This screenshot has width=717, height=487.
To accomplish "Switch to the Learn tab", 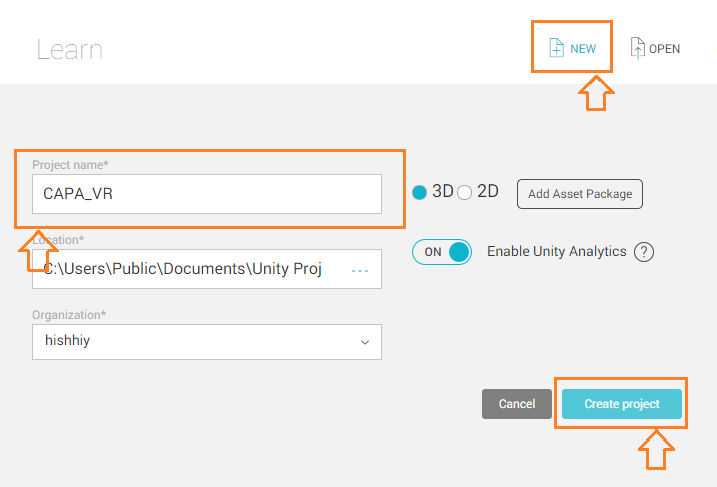I will coord(70,49).
